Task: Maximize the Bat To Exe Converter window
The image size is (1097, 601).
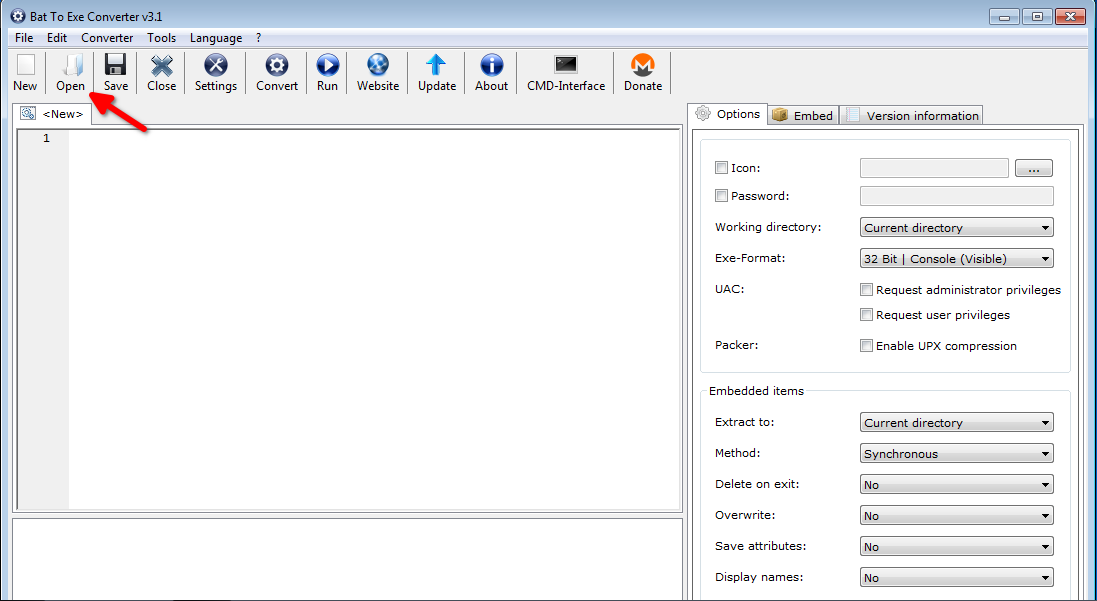Action: (1038, 17)
